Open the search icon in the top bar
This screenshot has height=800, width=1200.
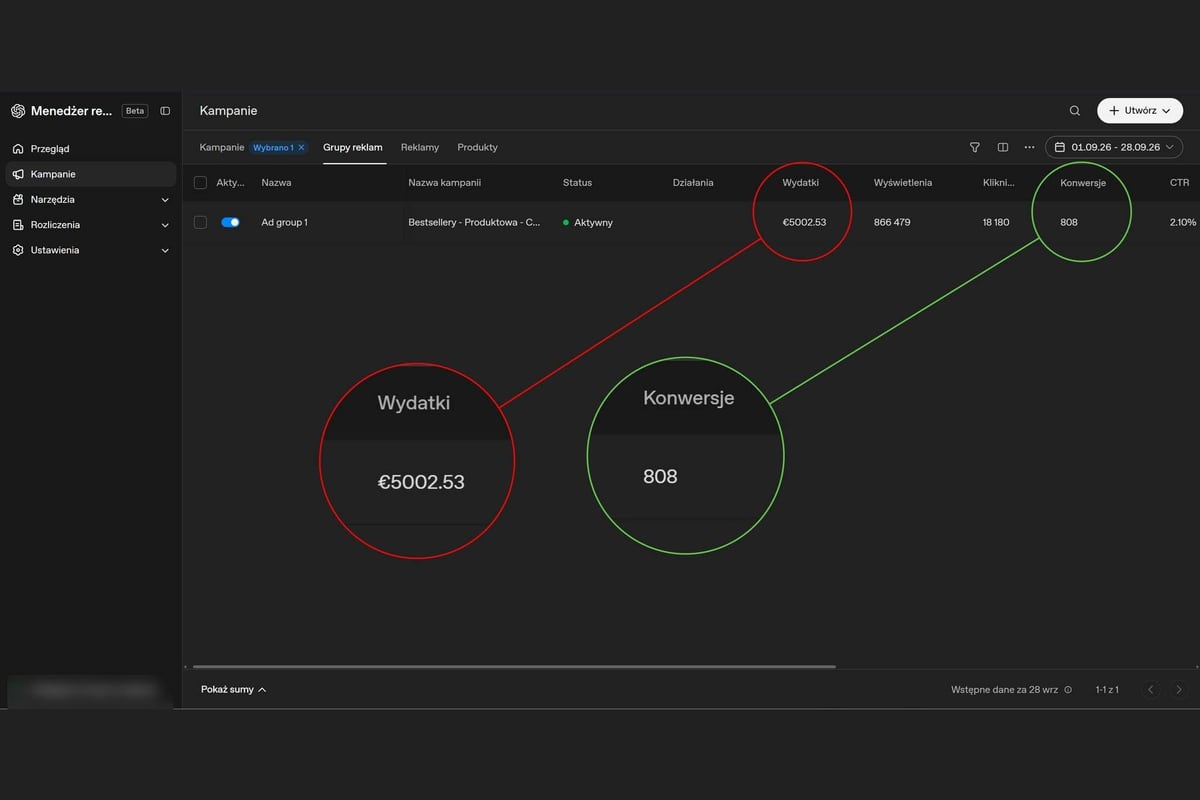[1075, 111]
